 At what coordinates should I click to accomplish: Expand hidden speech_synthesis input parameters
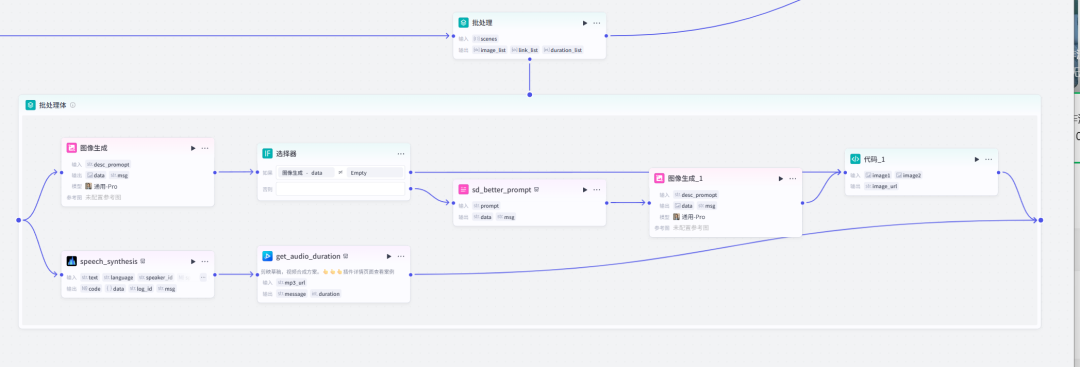coord(203,277)
